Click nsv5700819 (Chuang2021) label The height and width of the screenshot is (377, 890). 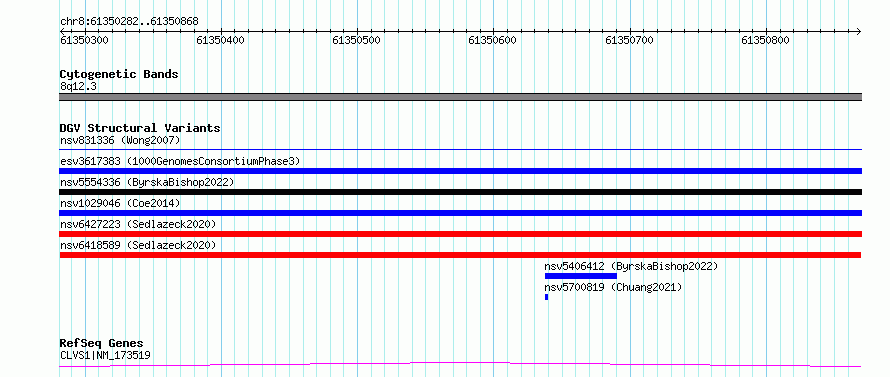tap(613, 287)
